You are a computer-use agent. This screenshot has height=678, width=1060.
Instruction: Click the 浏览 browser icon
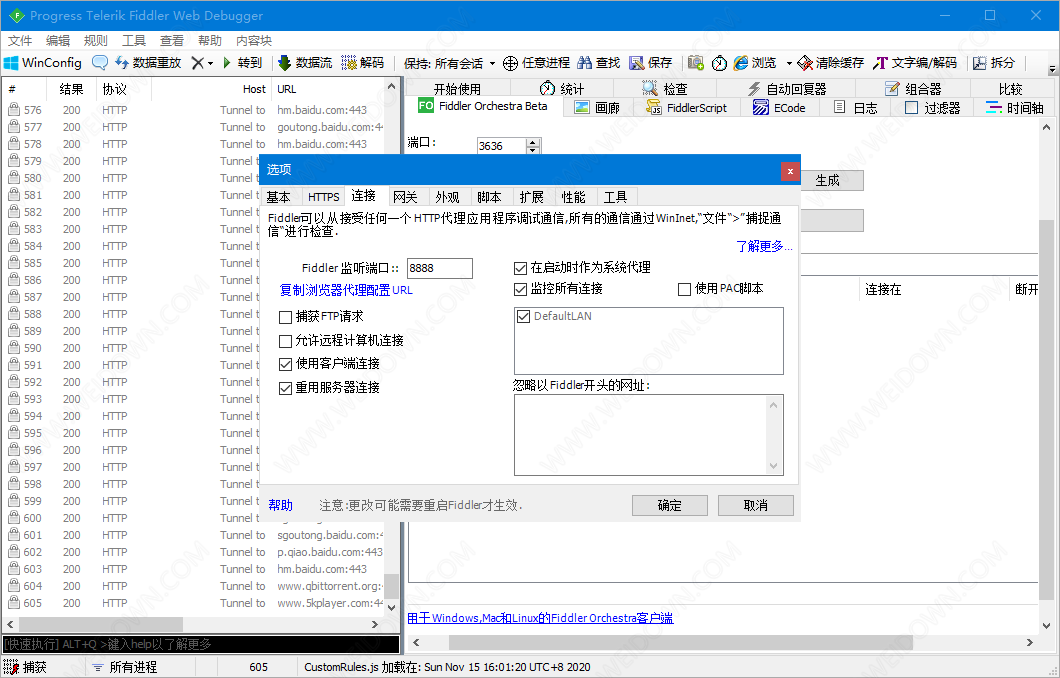741,63
